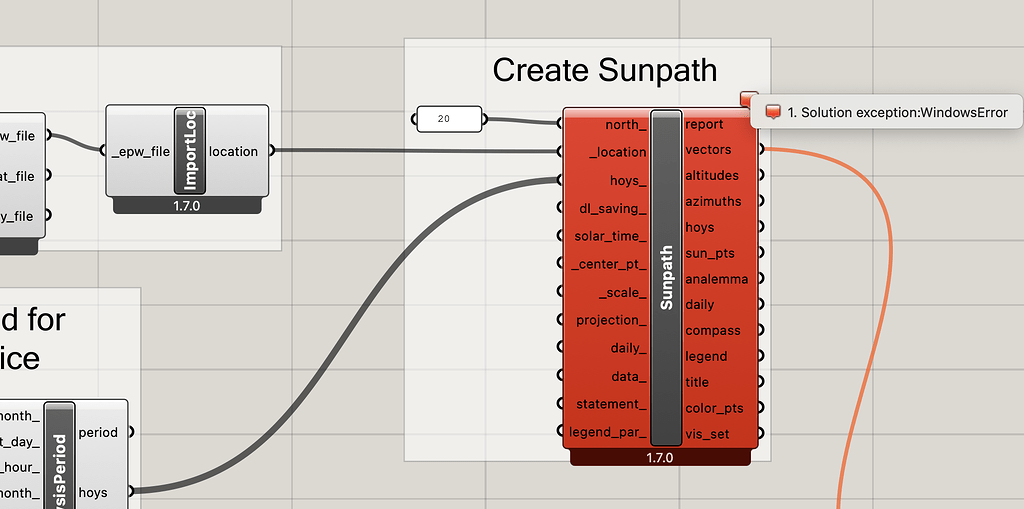Click the hoys output grip of AnalysisPeriod

click(x=131, y=491)
